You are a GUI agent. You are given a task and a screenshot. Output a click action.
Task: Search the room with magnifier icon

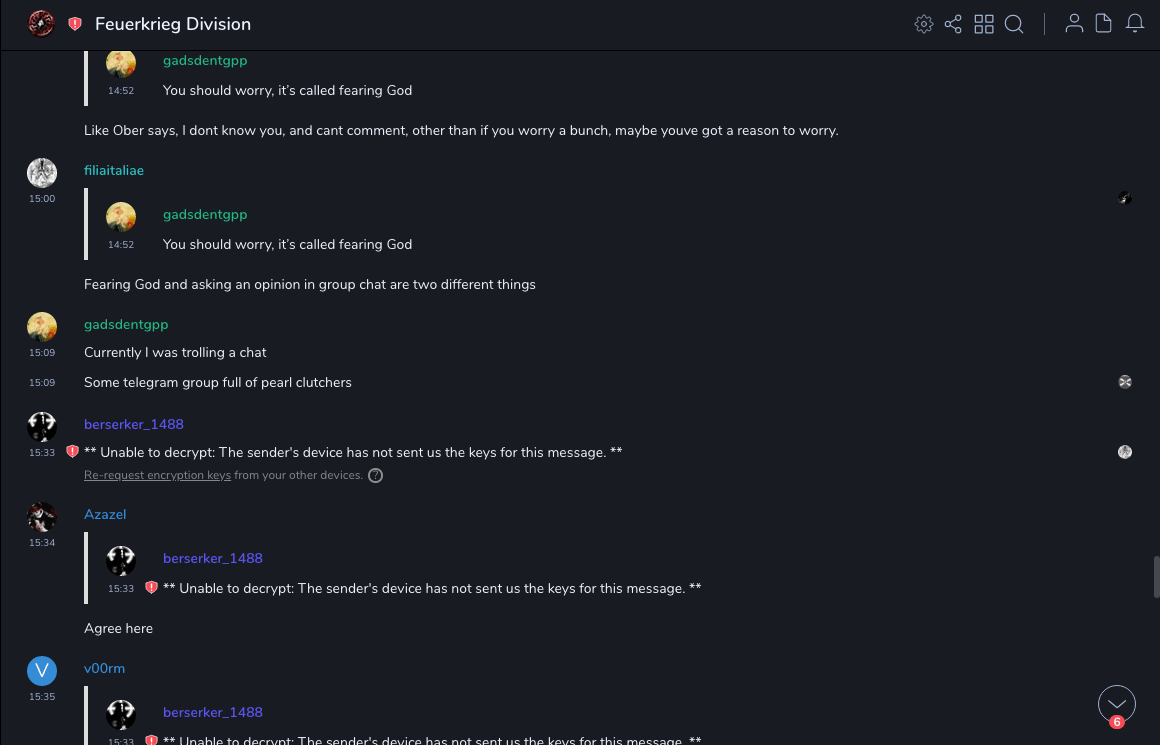(1014, 24)
